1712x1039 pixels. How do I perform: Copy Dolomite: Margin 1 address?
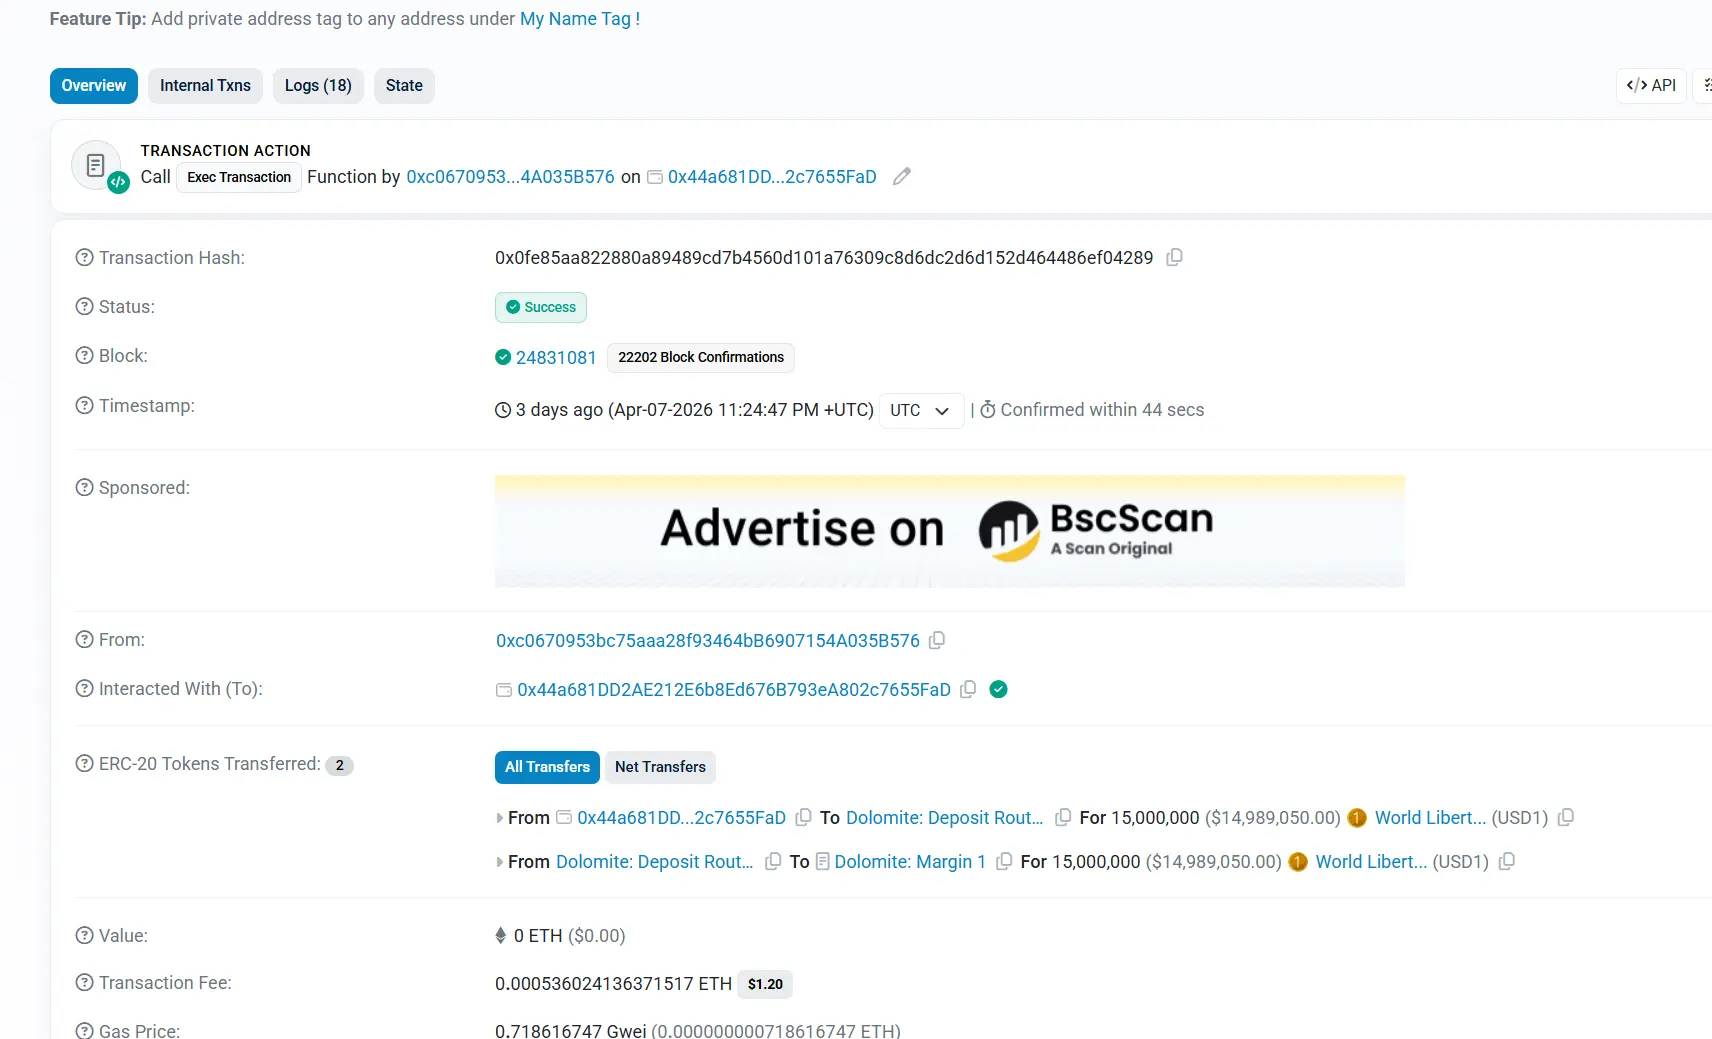[x=1004, y=862]
